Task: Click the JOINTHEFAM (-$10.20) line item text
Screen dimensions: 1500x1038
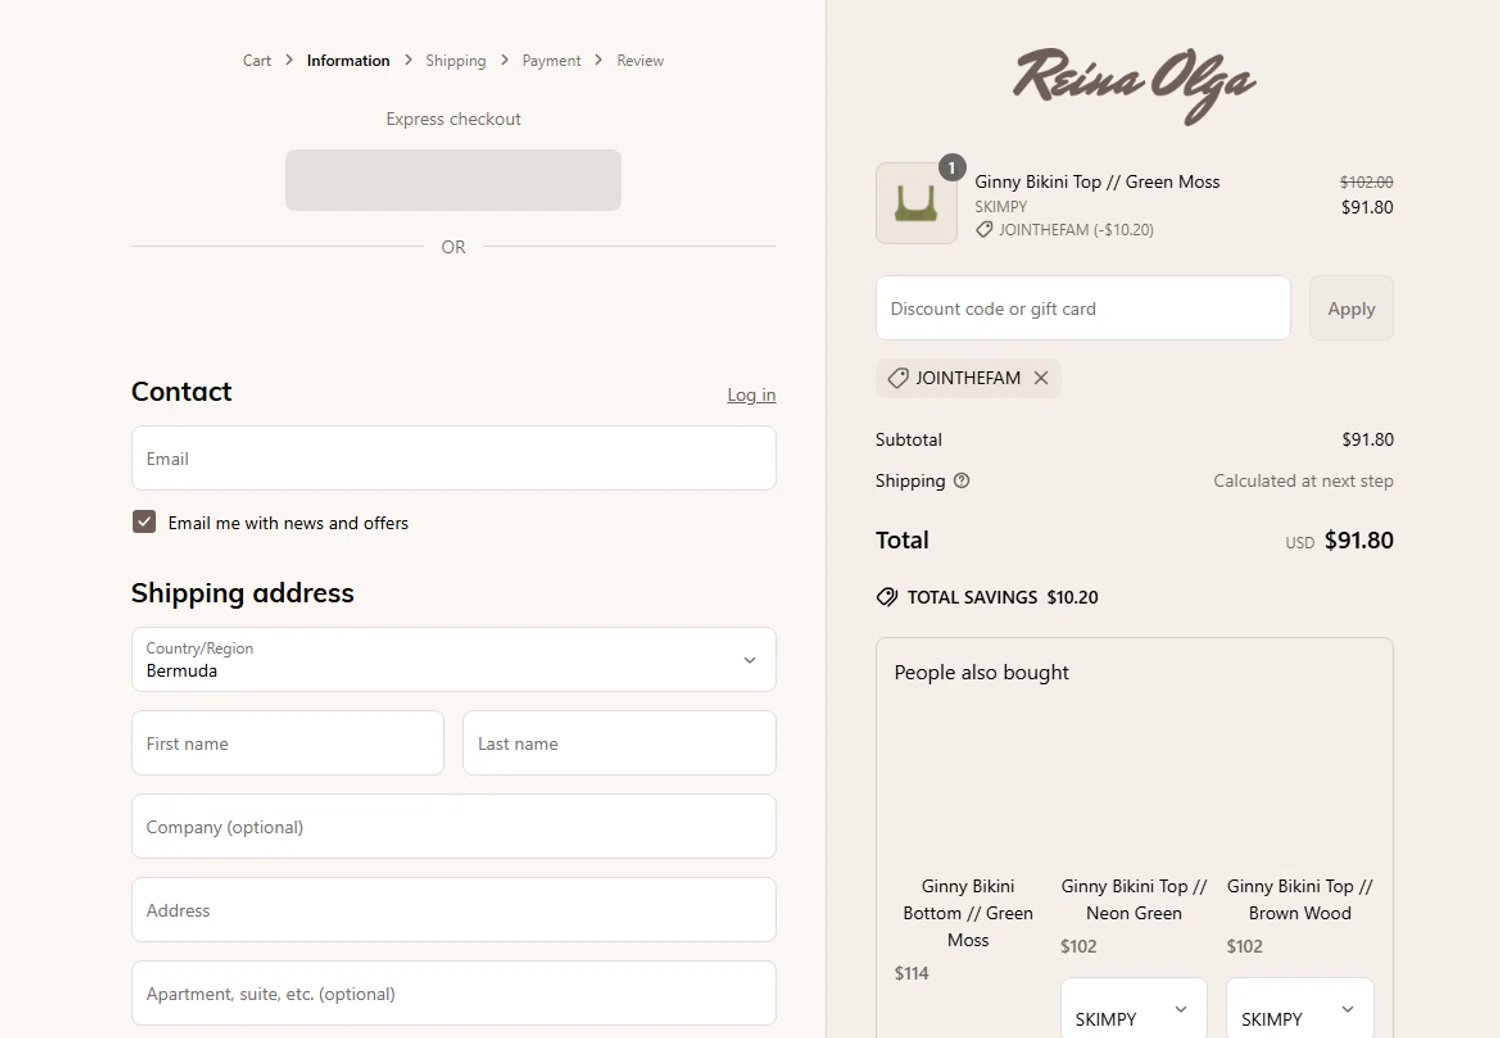Action: pyautogui.click(x=1076, y=230)
